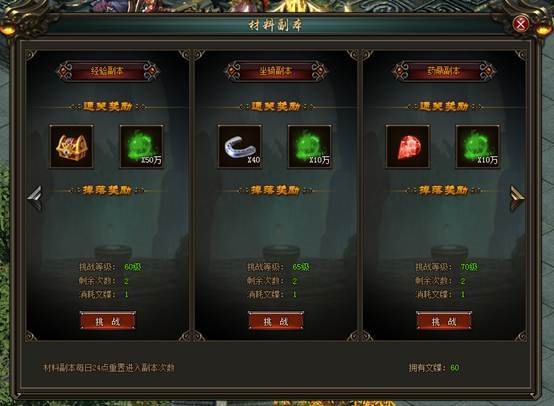
Task: Click the 通关奖励 heading in 经验副本
Action: [x=108, y=106]
